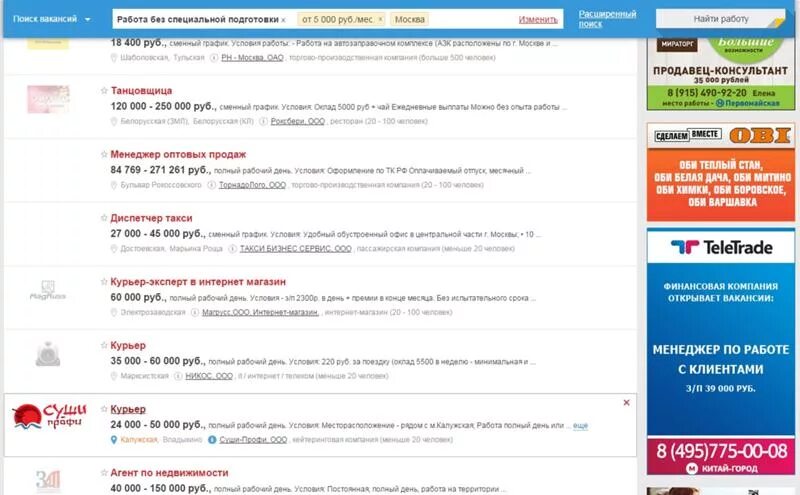Click info icon next to НИКОС, ООО
Image resolution: width=800 pixels, height=495 pixels.
[x=178, y=376]
